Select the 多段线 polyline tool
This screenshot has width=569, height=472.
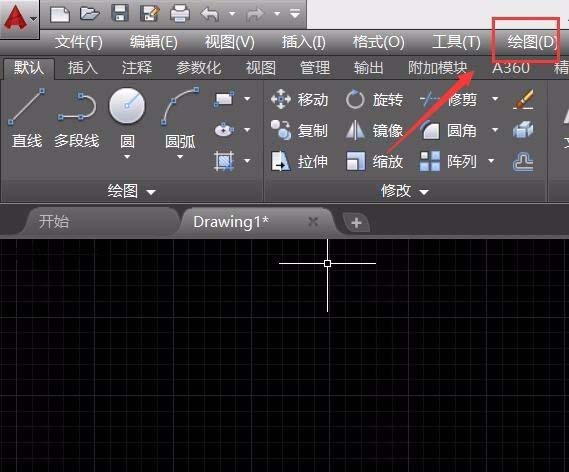click(x=77, y=118)
